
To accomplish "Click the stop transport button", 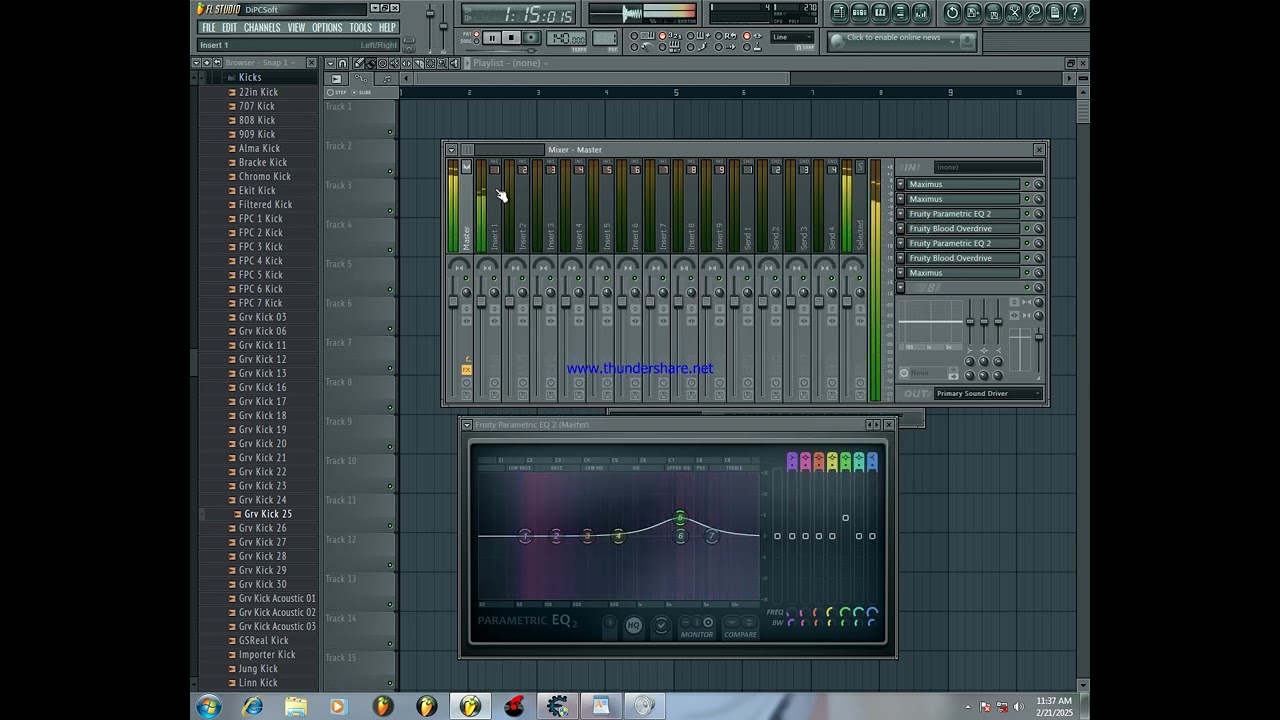I will (x=510, y=38).
